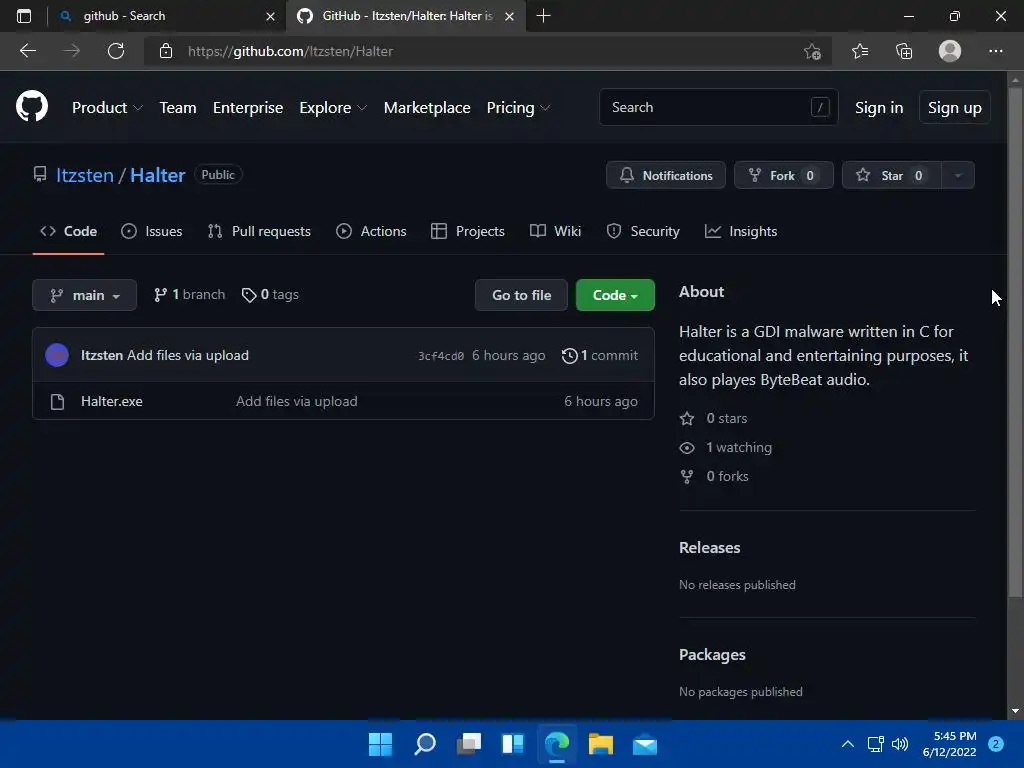
Task: Click the Notifications button
Action: tap(665, 175)
